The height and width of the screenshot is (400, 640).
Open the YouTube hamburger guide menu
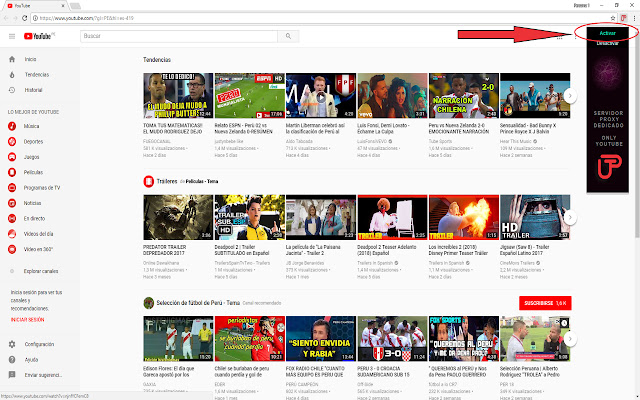click(x=12, y=36)
